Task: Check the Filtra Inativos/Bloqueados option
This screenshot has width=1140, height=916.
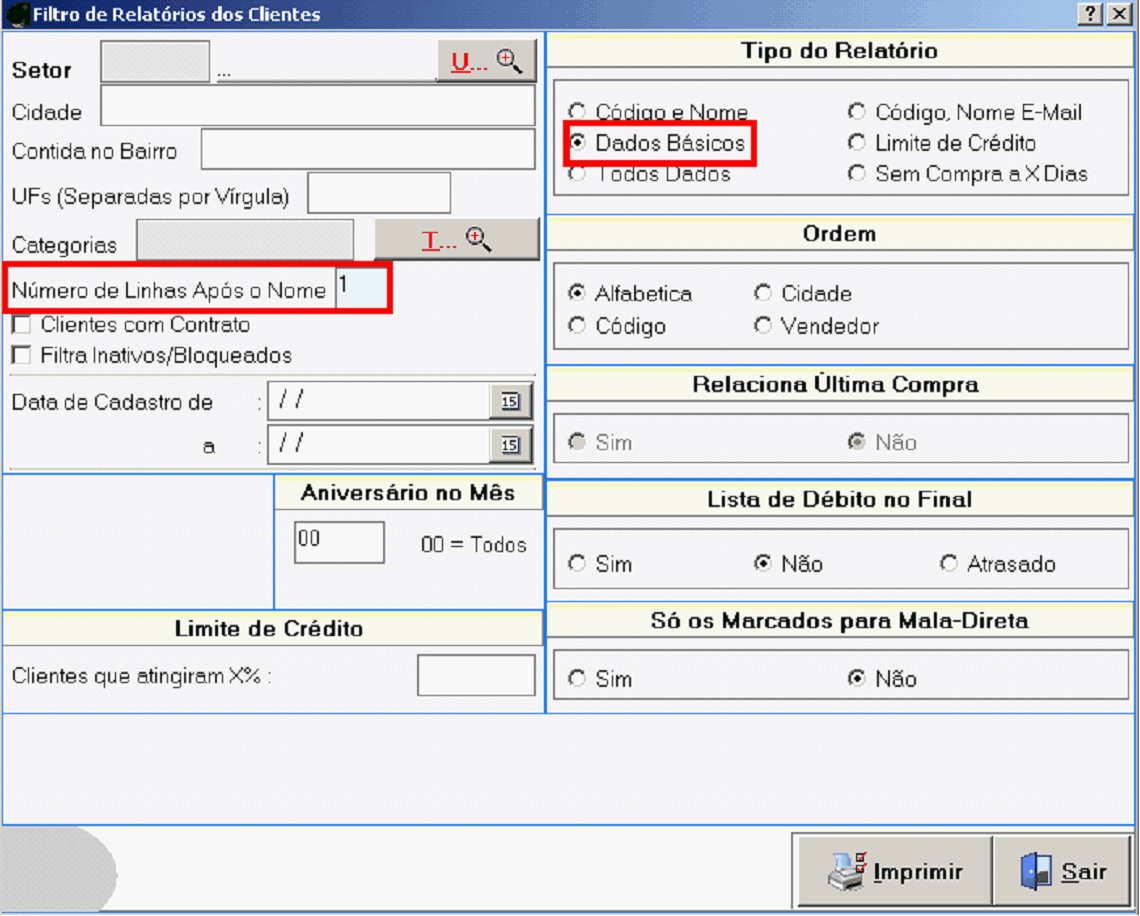Action: pos(21,355)
